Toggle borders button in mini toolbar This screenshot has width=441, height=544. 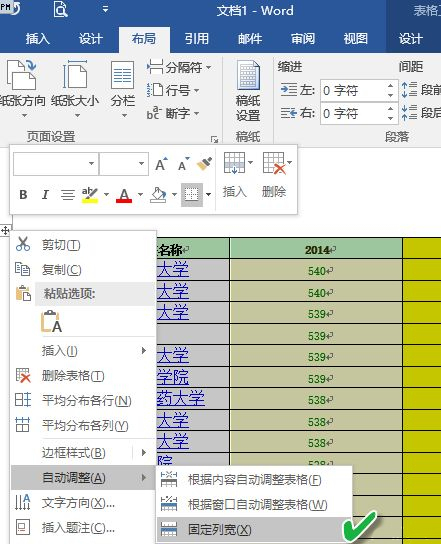click(192, 195)
